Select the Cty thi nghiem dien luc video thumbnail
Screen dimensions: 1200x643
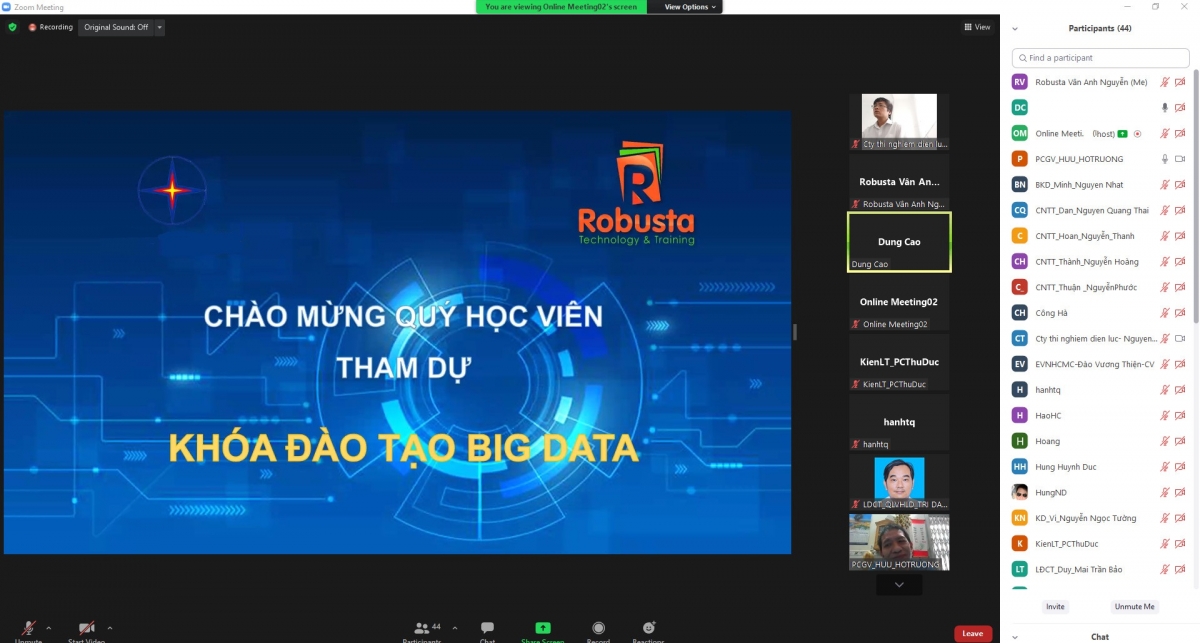899,122
